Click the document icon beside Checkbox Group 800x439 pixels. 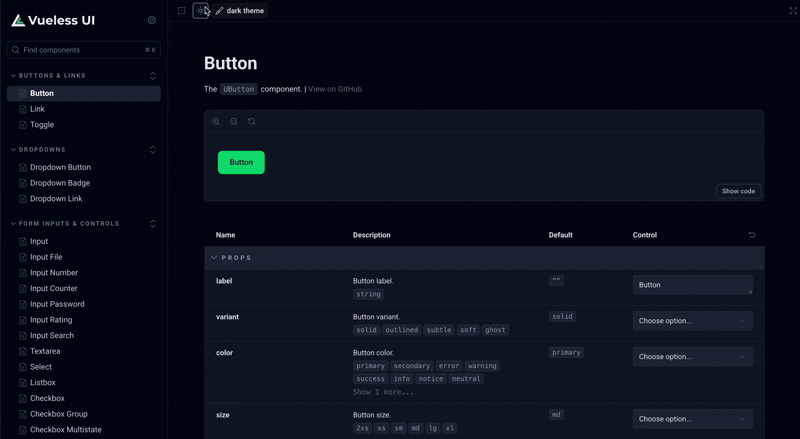coord(22,414)
